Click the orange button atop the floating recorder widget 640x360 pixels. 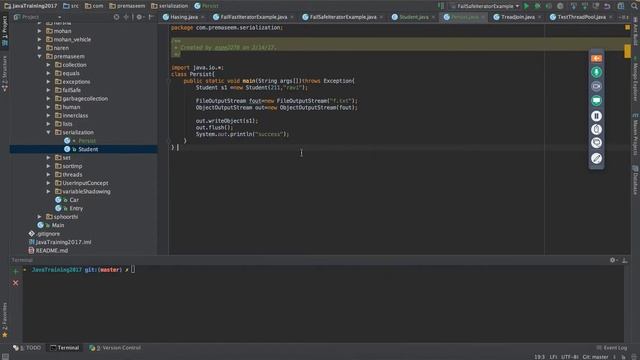[596, 58]
